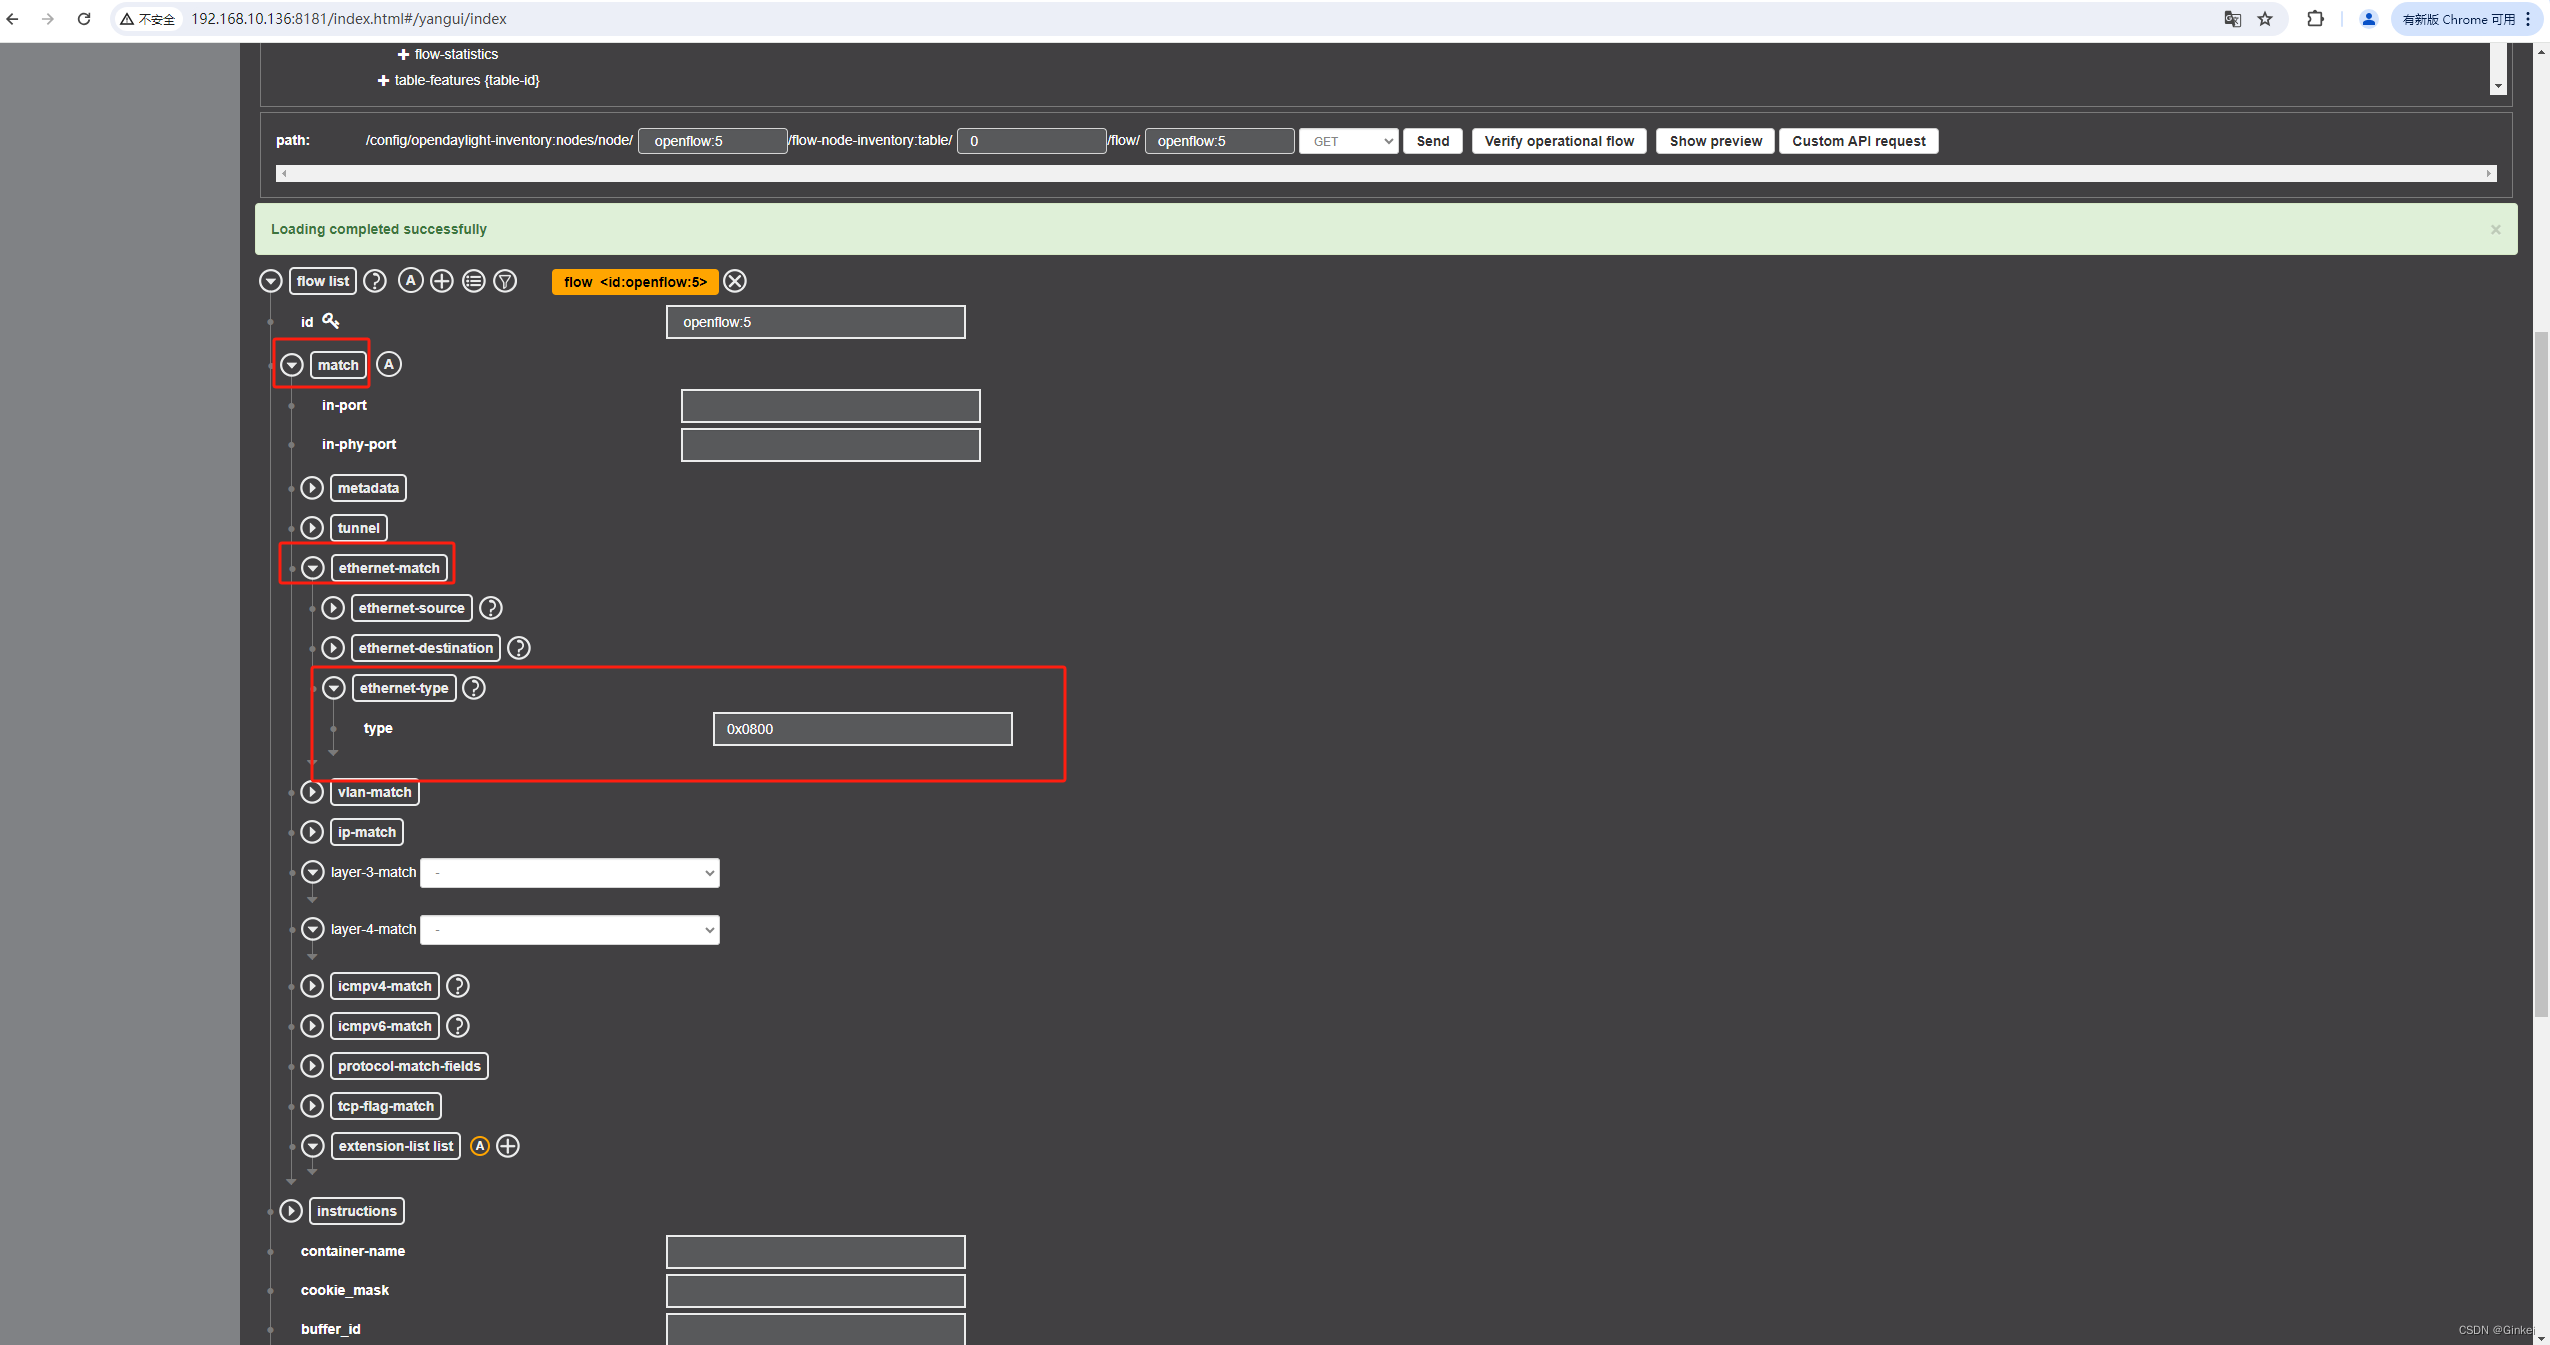Expand the icmpv4-match section
This screenshot has width=2550, height=1345.
point(312,984)
